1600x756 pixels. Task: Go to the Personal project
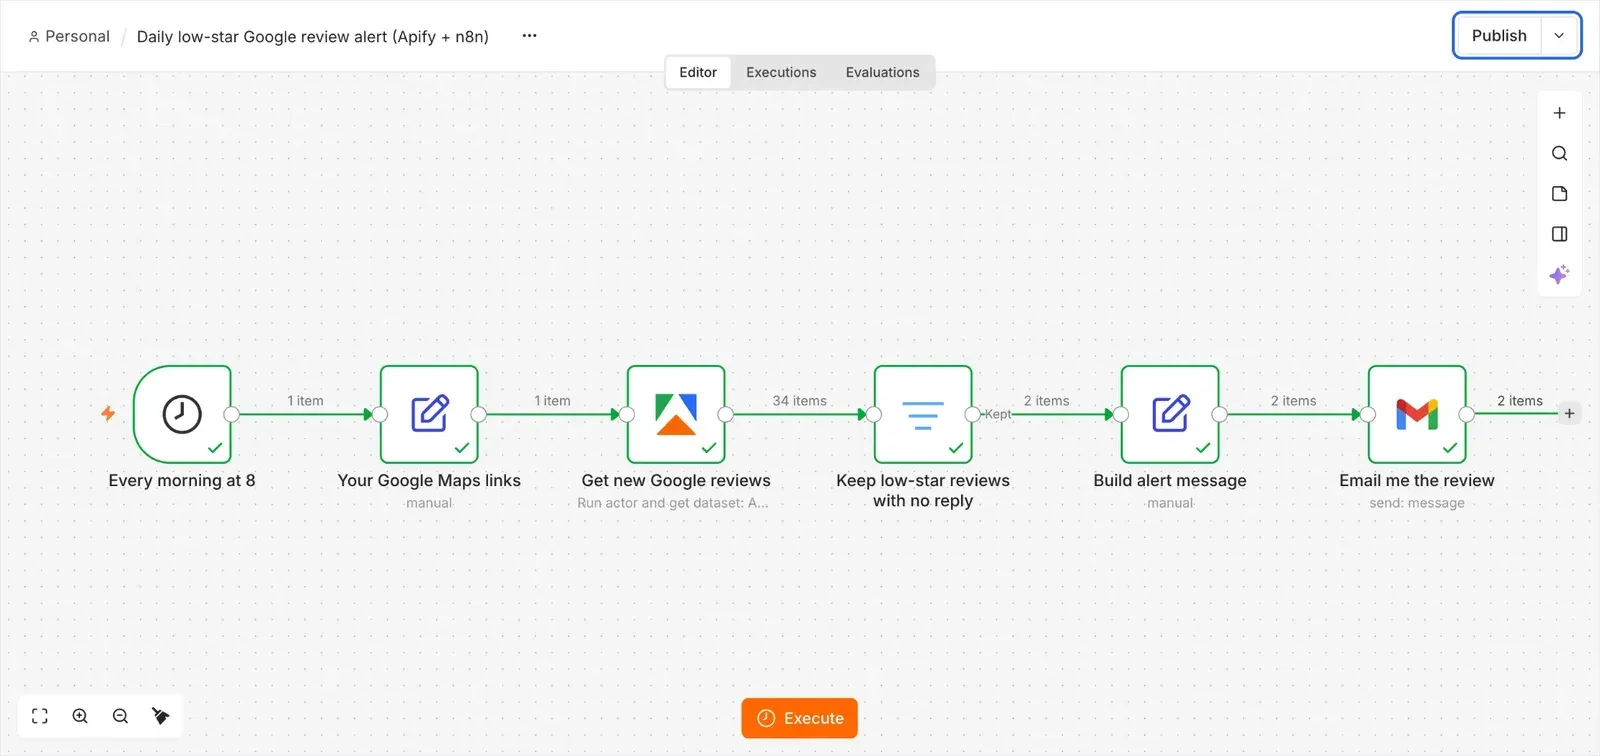pyautogui.click(x=69, y=36)
